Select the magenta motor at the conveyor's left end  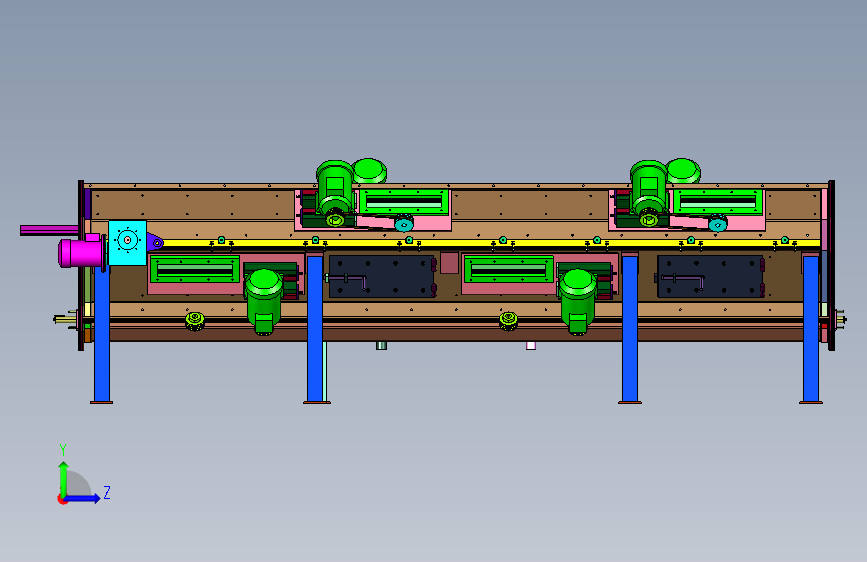[81, 252]
